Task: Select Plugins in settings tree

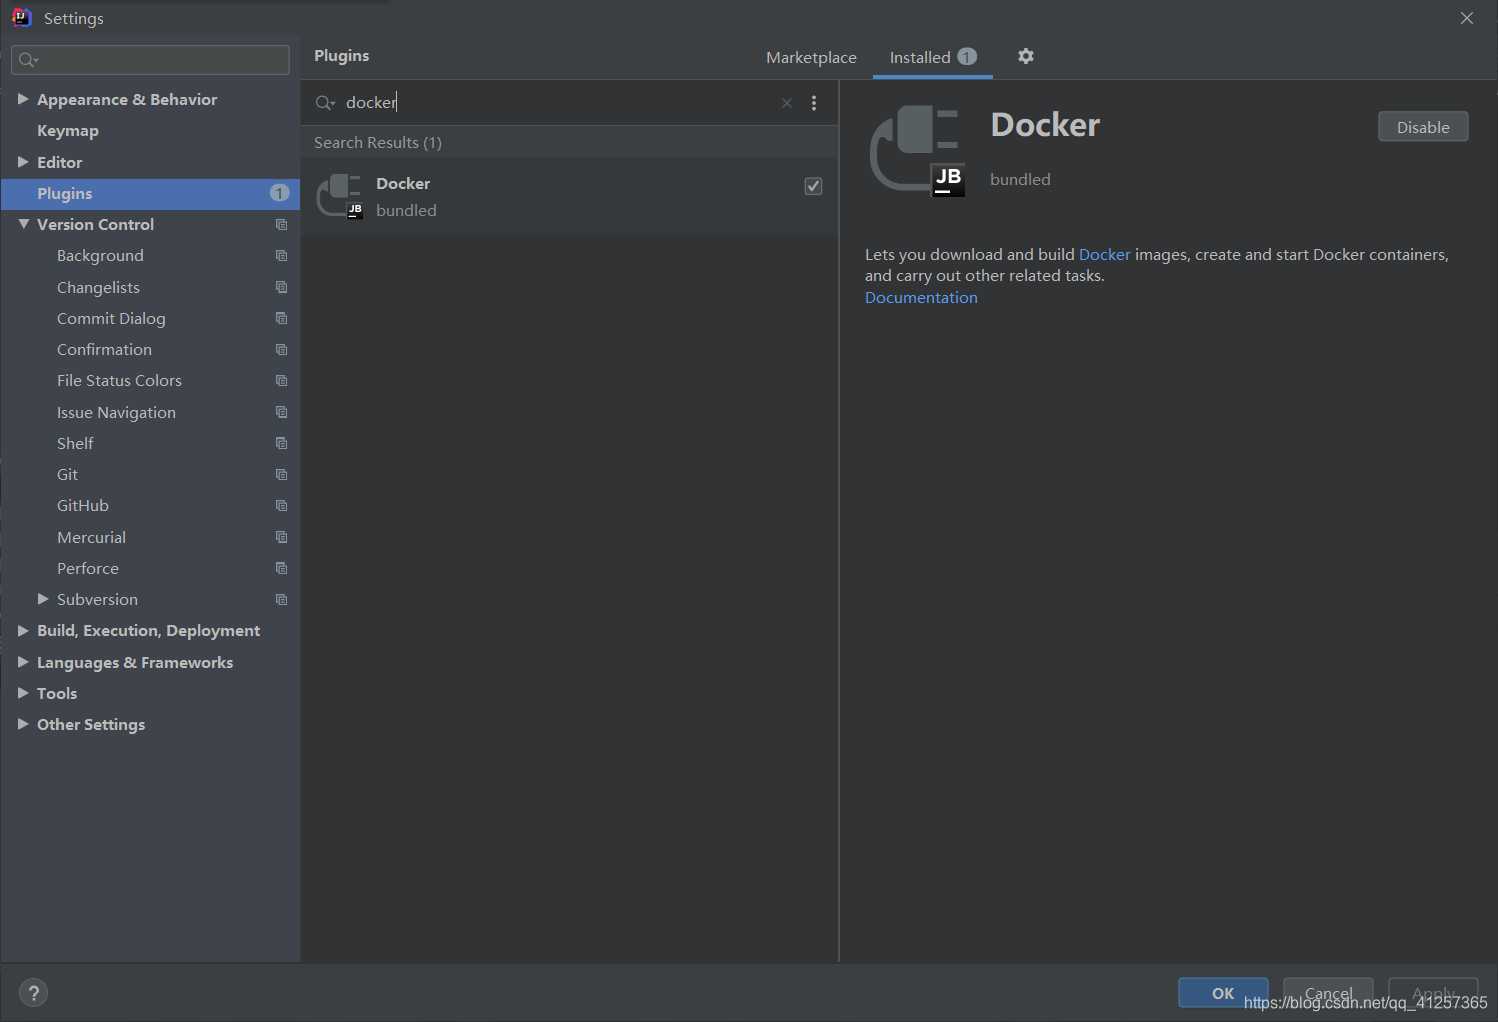Action: coord(151,194)
